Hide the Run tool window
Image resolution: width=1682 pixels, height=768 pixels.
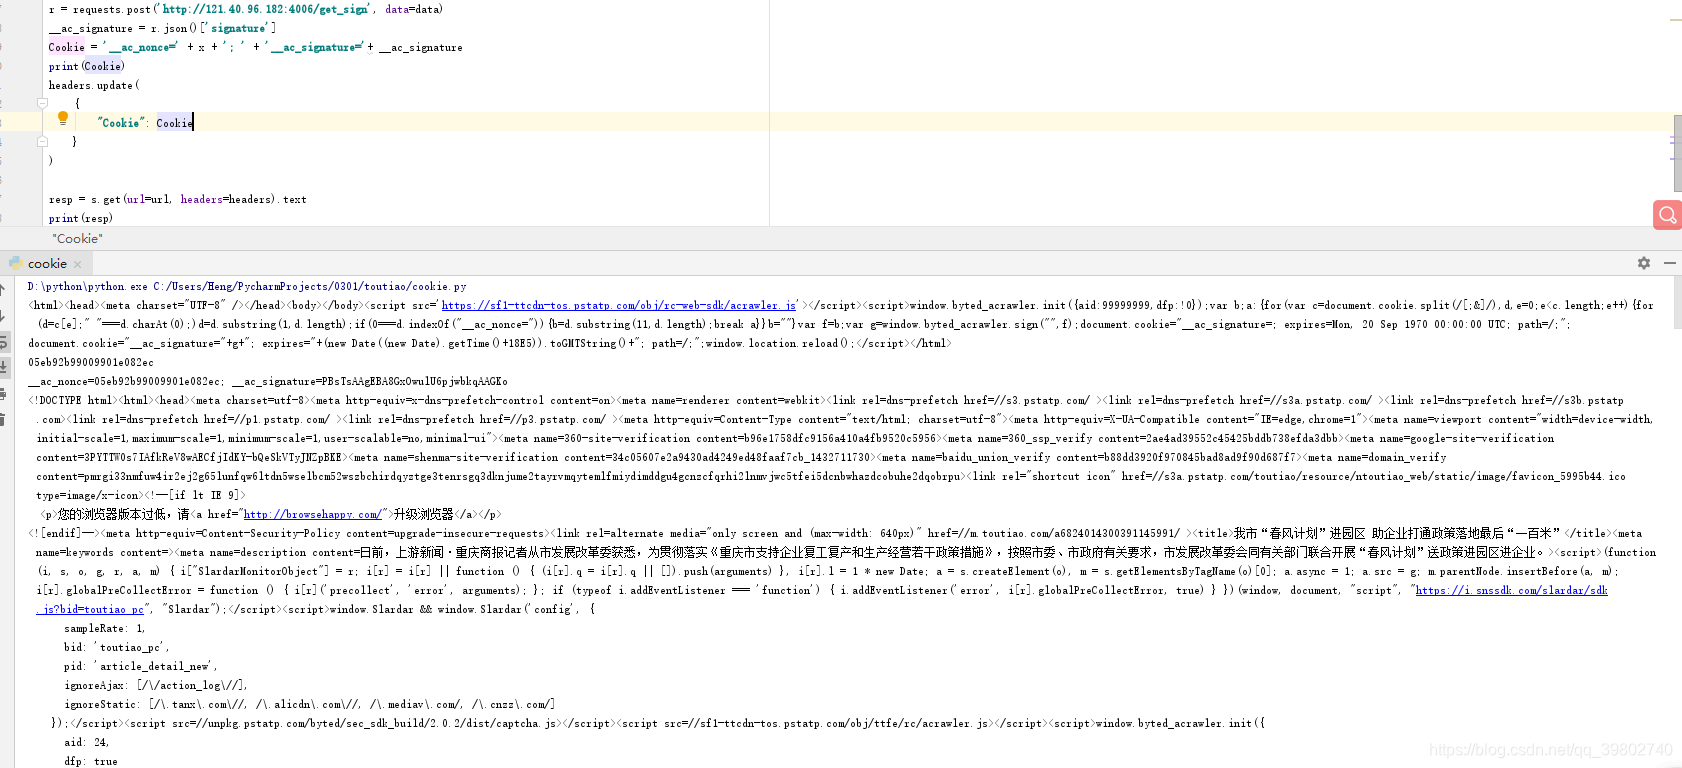(x=1670, y=263)
